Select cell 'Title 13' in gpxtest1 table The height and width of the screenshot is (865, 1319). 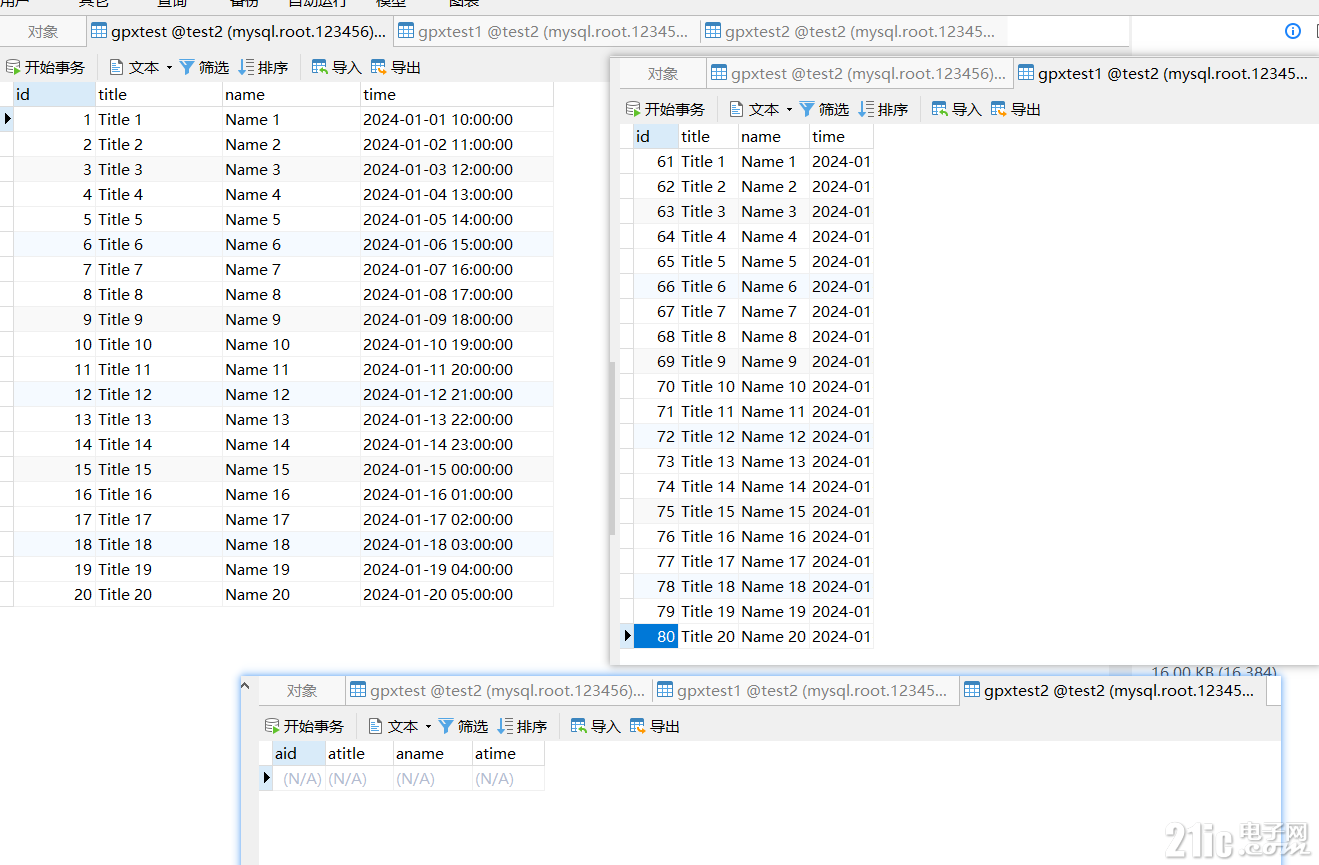point(708,461)
